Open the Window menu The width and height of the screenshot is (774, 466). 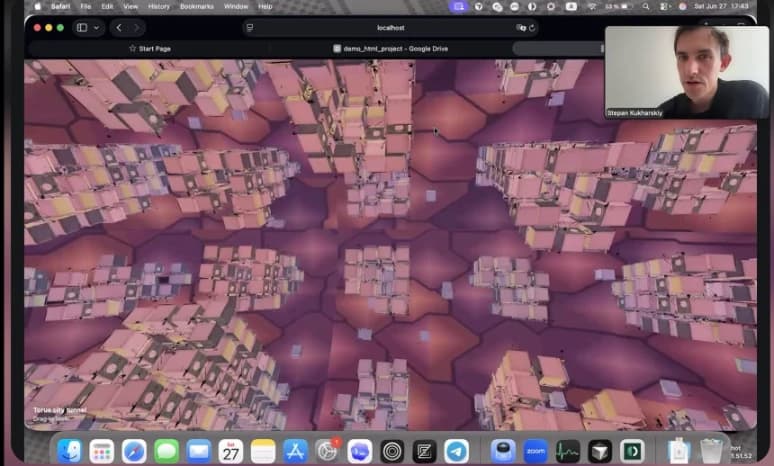[236, 6]
